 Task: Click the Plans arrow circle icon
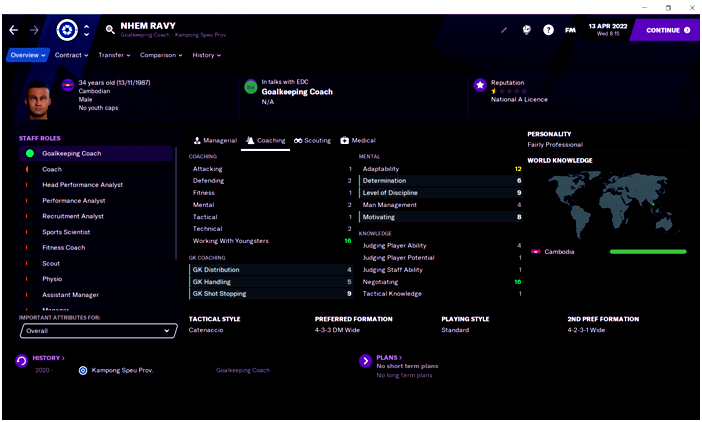[365, 361]
